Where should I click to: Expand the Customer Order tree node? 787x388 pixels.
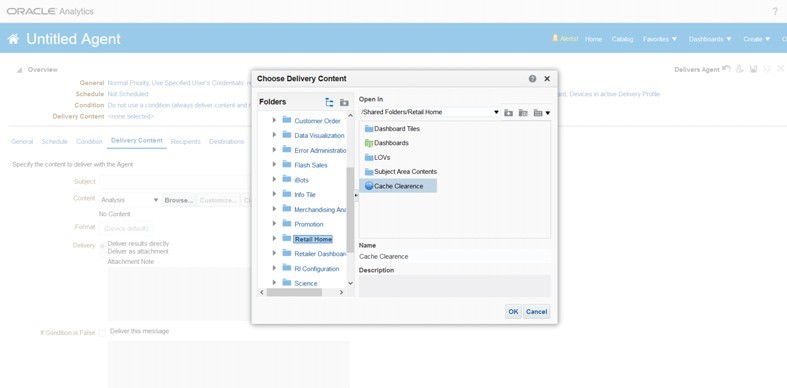click(x=274, y=120)
